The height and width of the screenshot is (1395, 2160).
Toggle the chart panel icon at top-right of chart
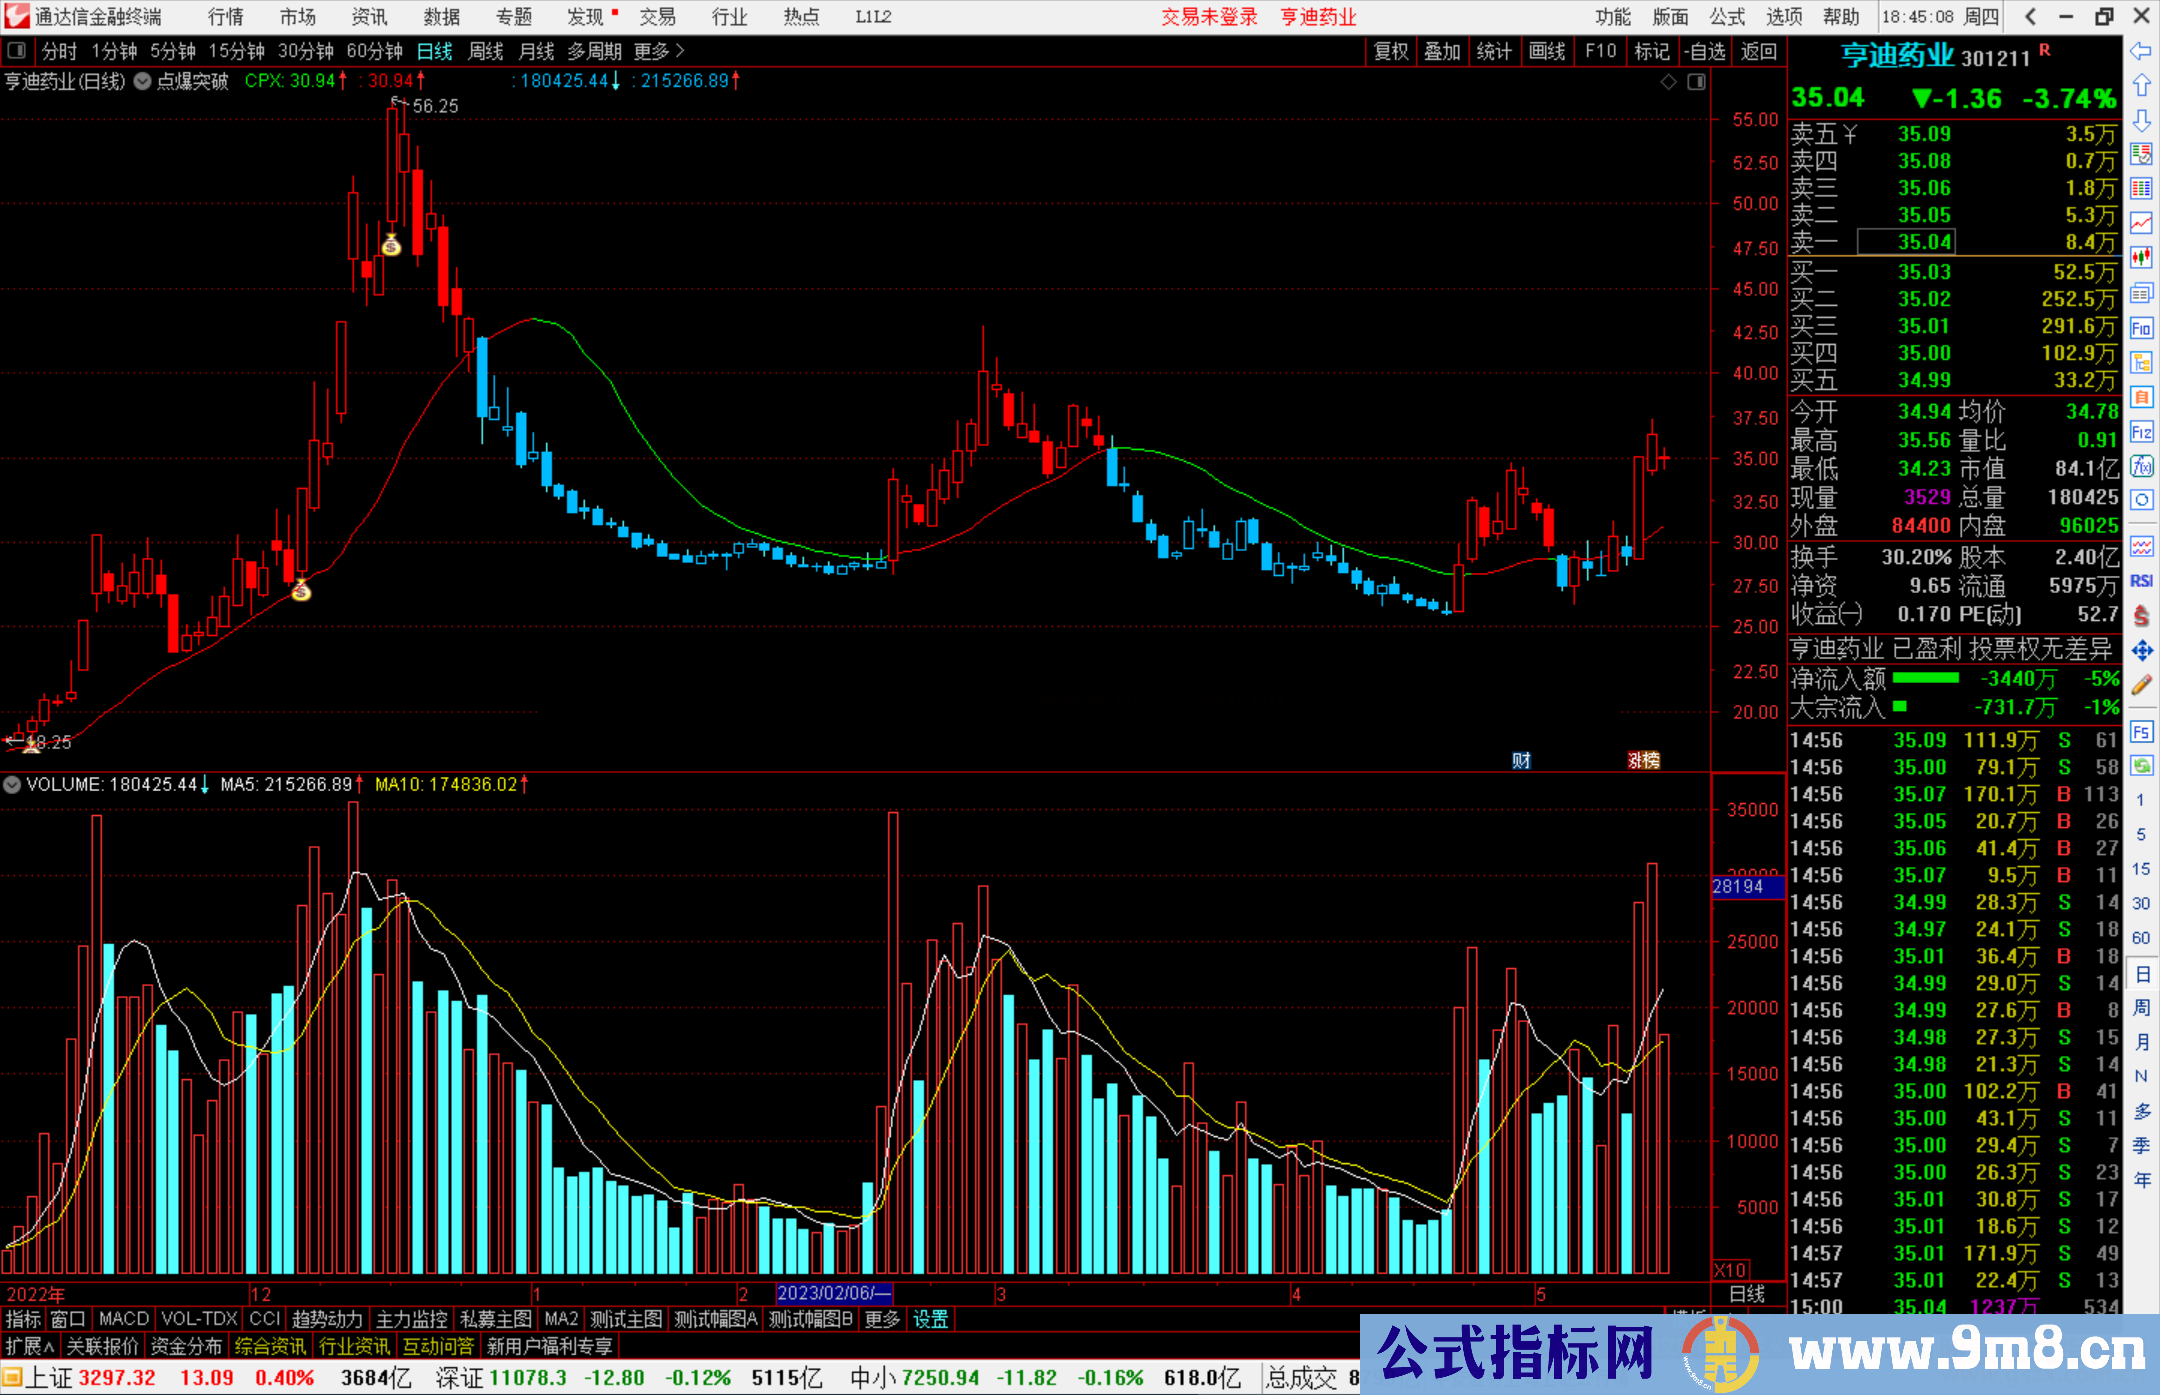pos(1696,82)
